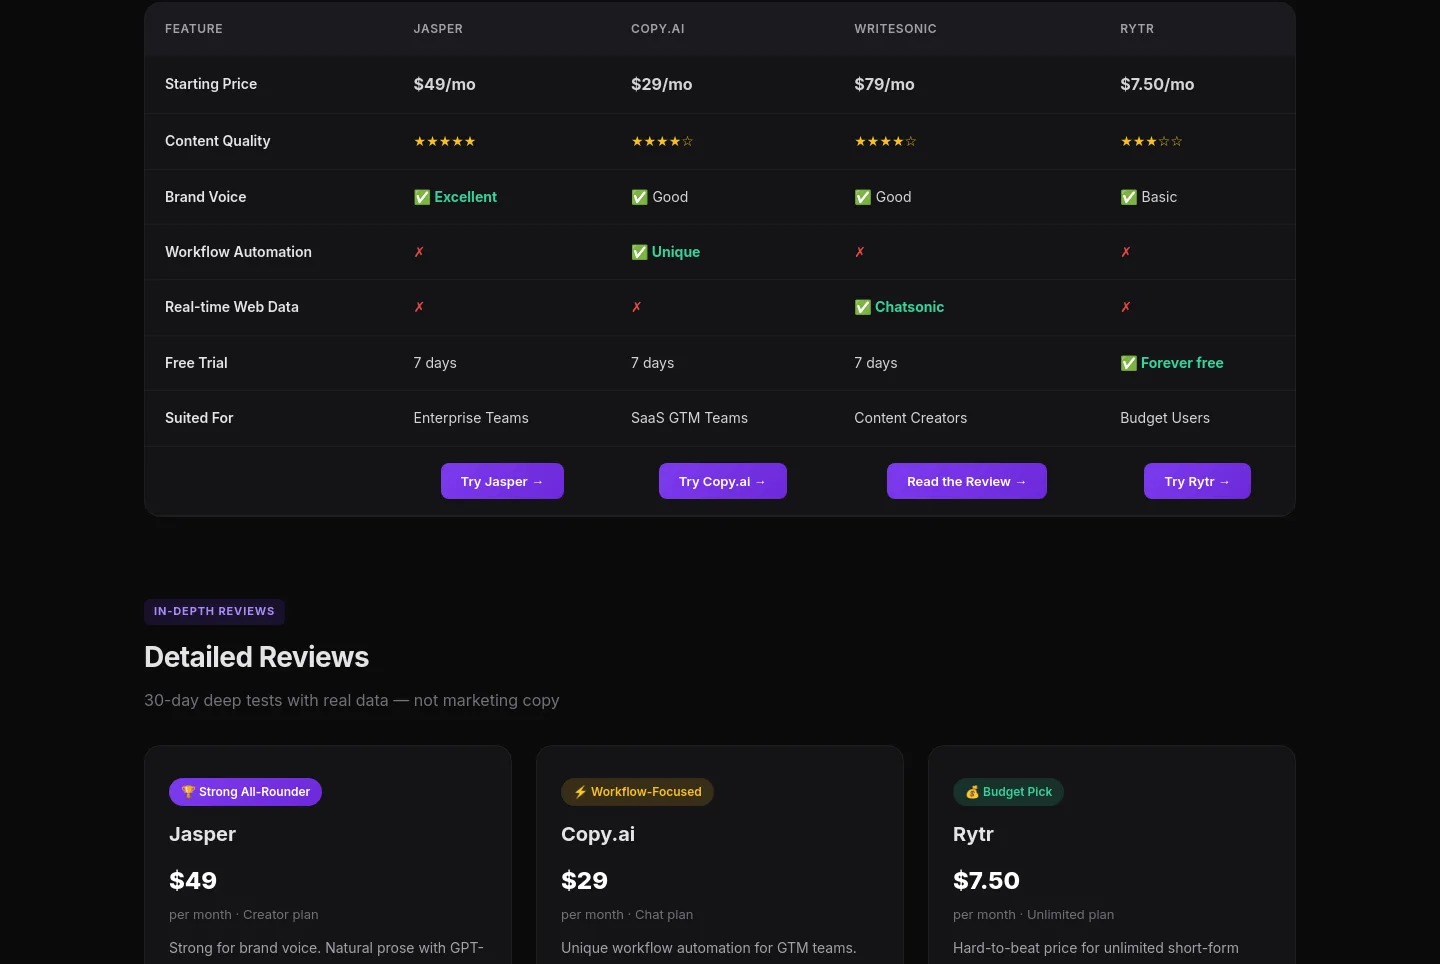
Task: Click the Writesonic $79/mo starting price
Action: [x=884, y=84]
